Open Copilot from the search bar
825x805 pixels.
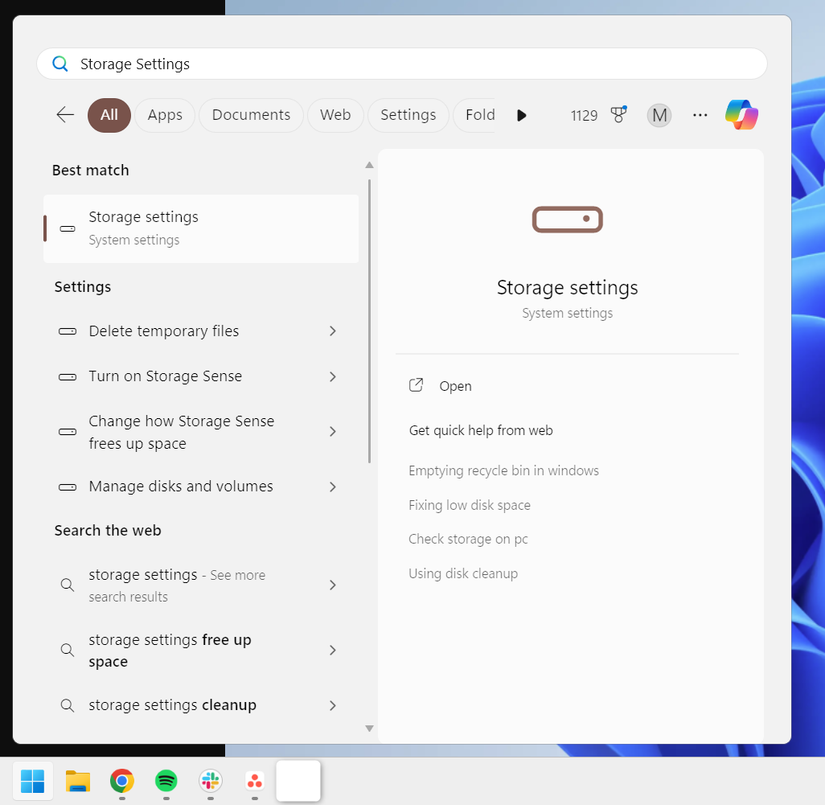pos(741,114)
